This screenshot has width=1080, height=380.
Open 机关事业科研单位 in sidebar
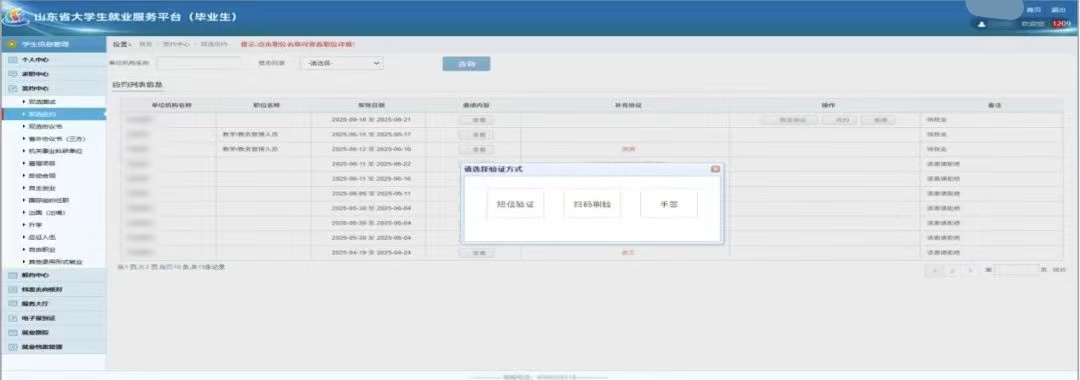[55, 151]
